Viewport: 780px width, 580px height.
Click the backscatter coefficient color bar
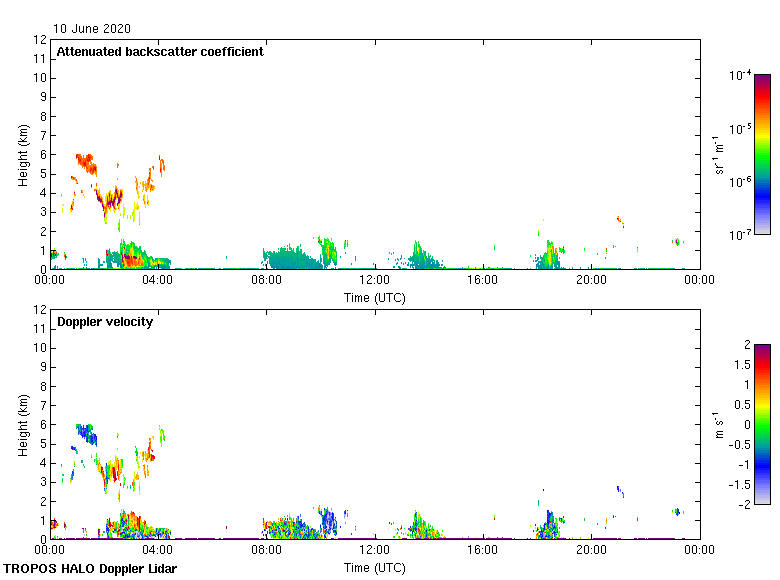(x=762, y=154)
